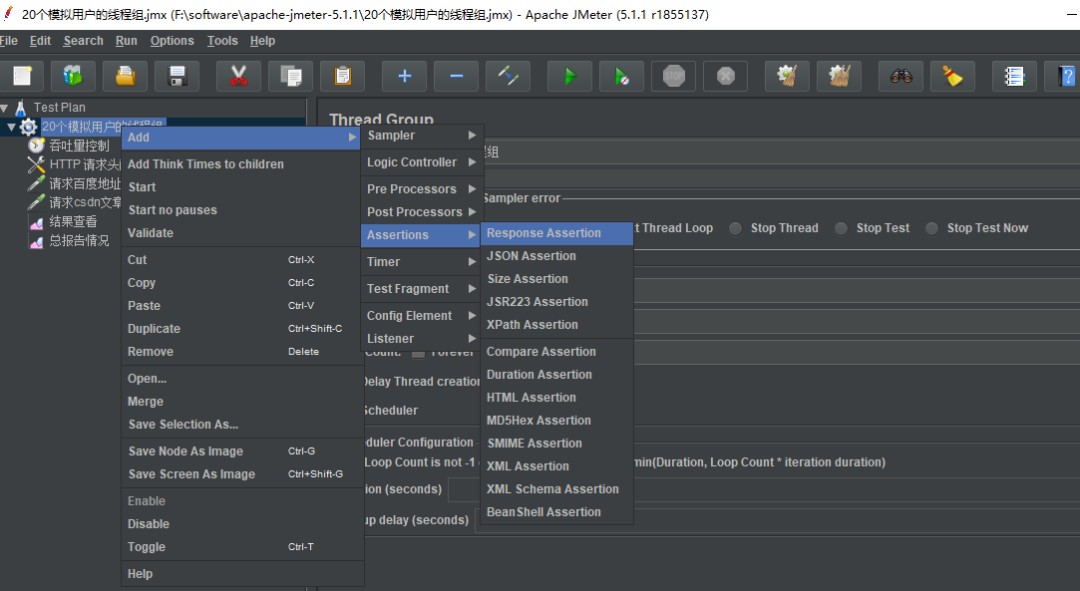Select the Stop Test Now radio button
Viewport: 1080px width, 591px height.
(932, 228)
